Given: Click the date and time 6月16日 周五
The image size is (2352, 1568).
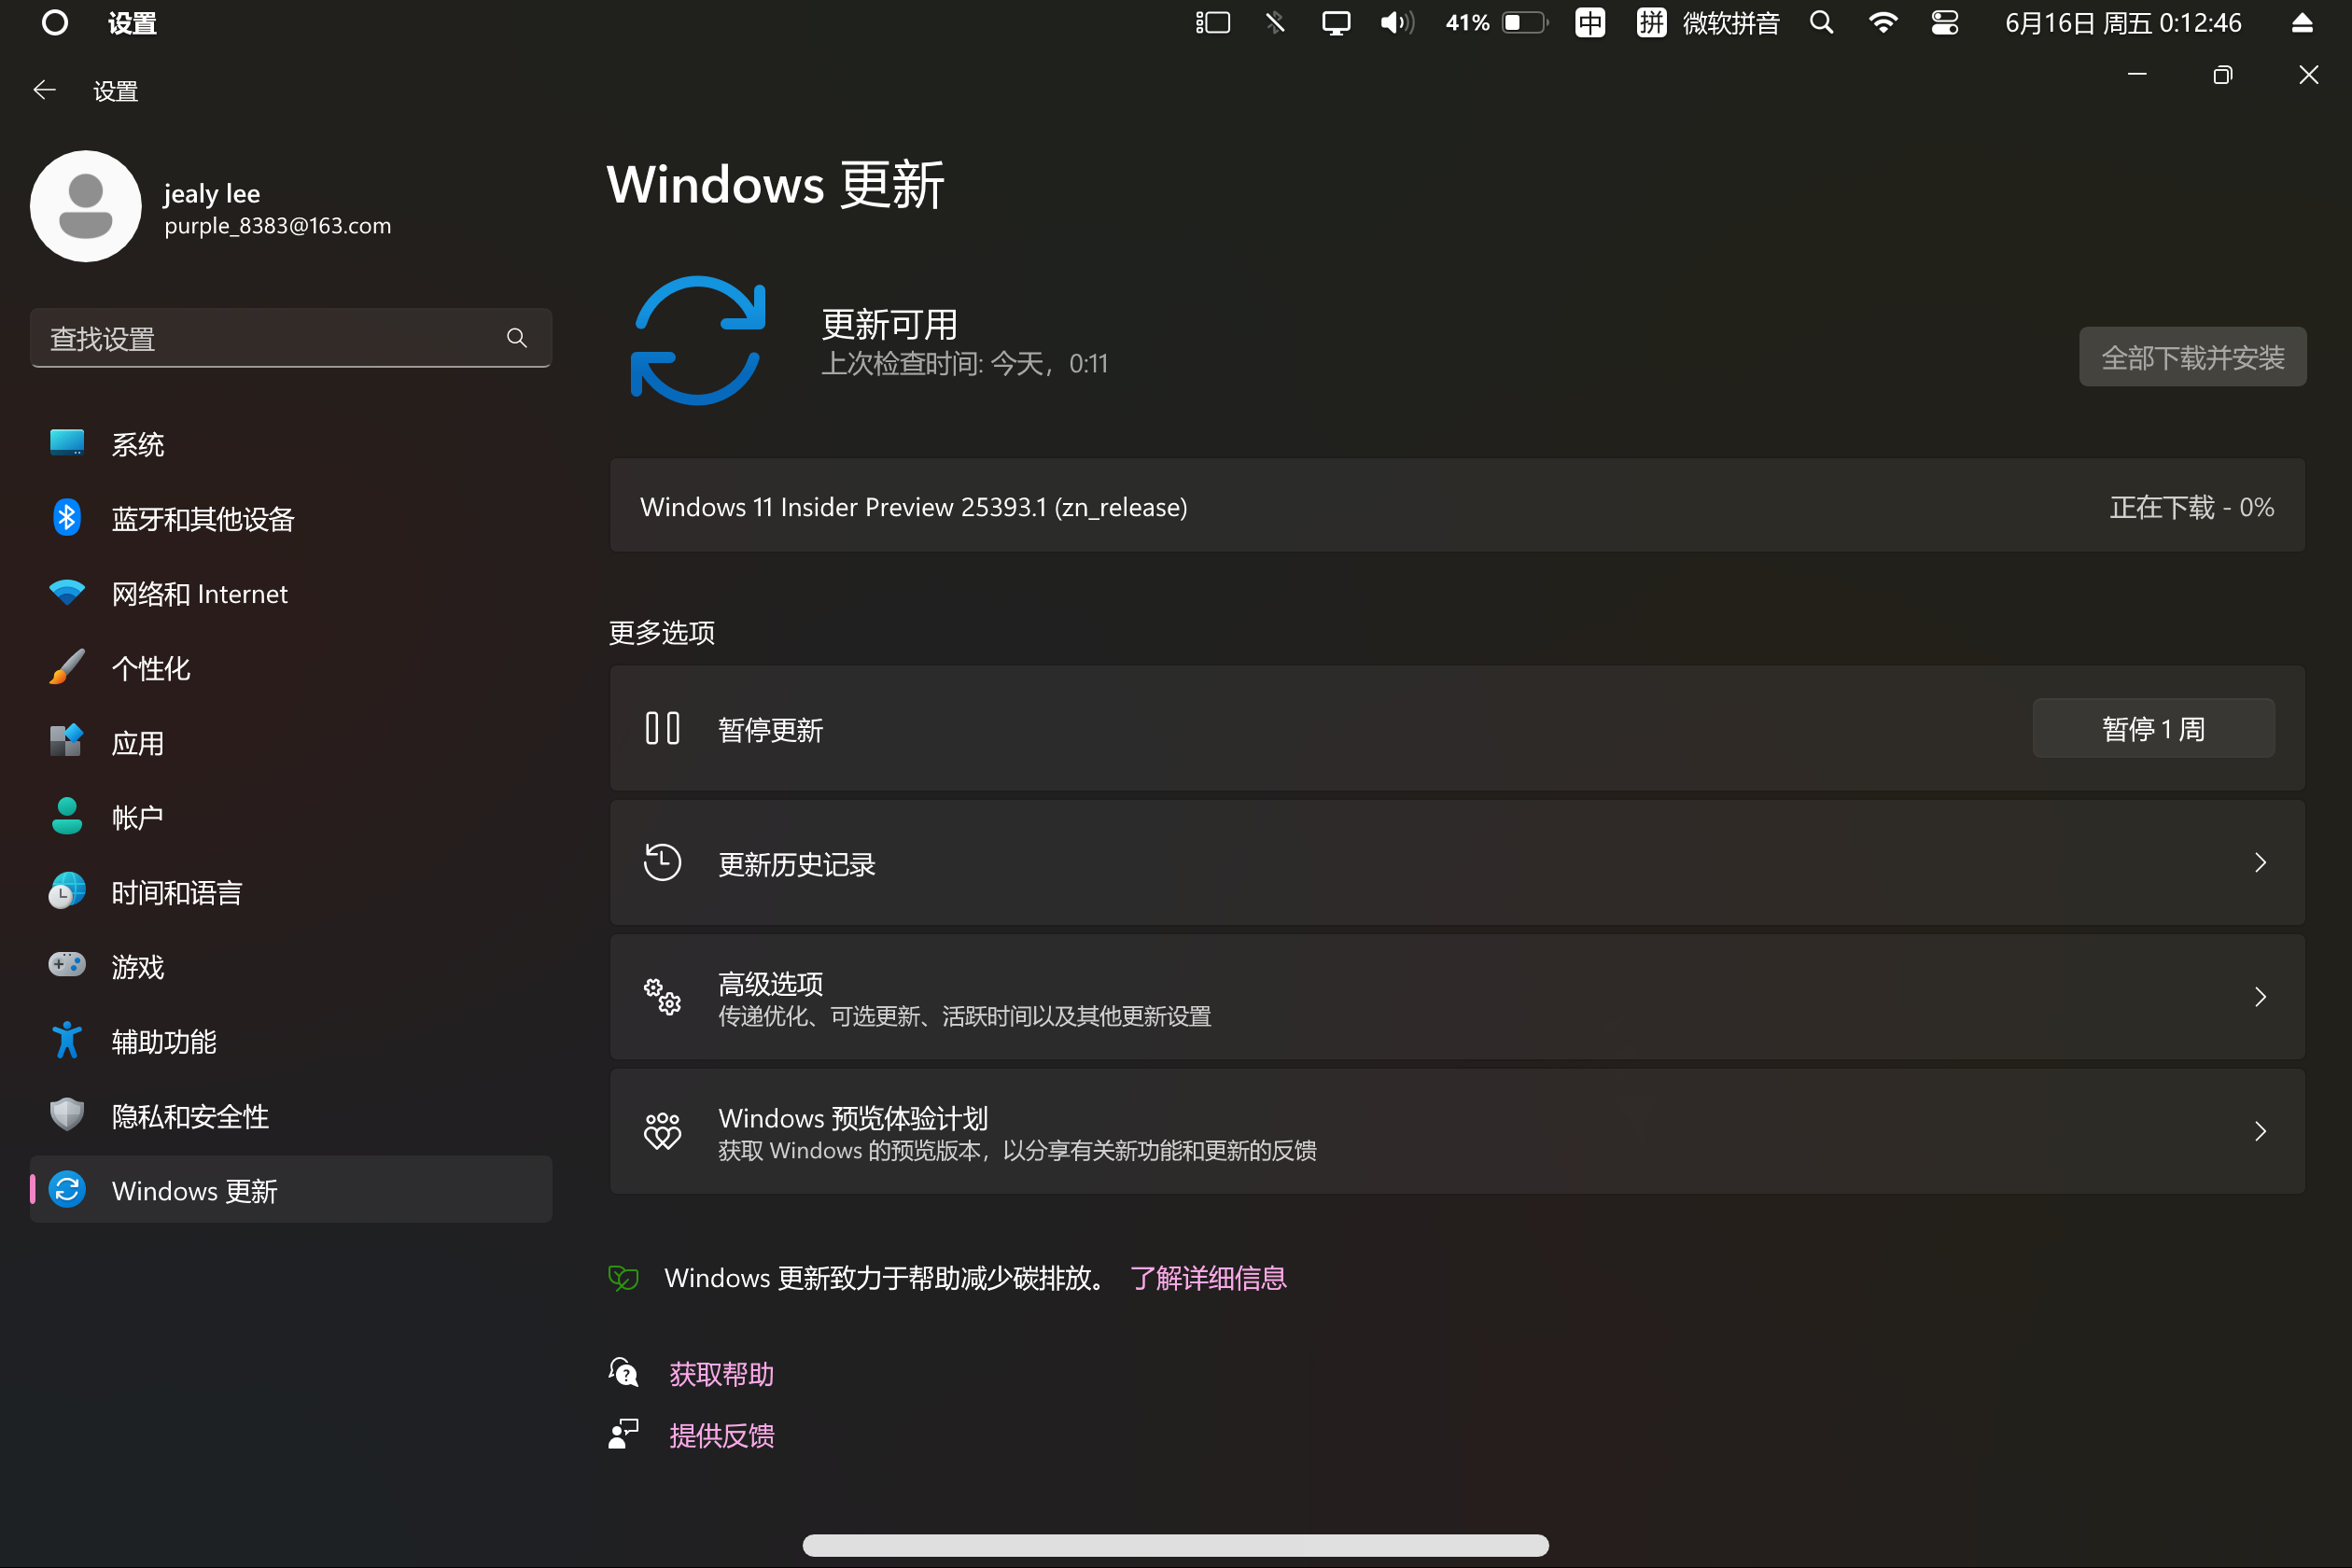Looking at the screenshot, I should 2123,23.
